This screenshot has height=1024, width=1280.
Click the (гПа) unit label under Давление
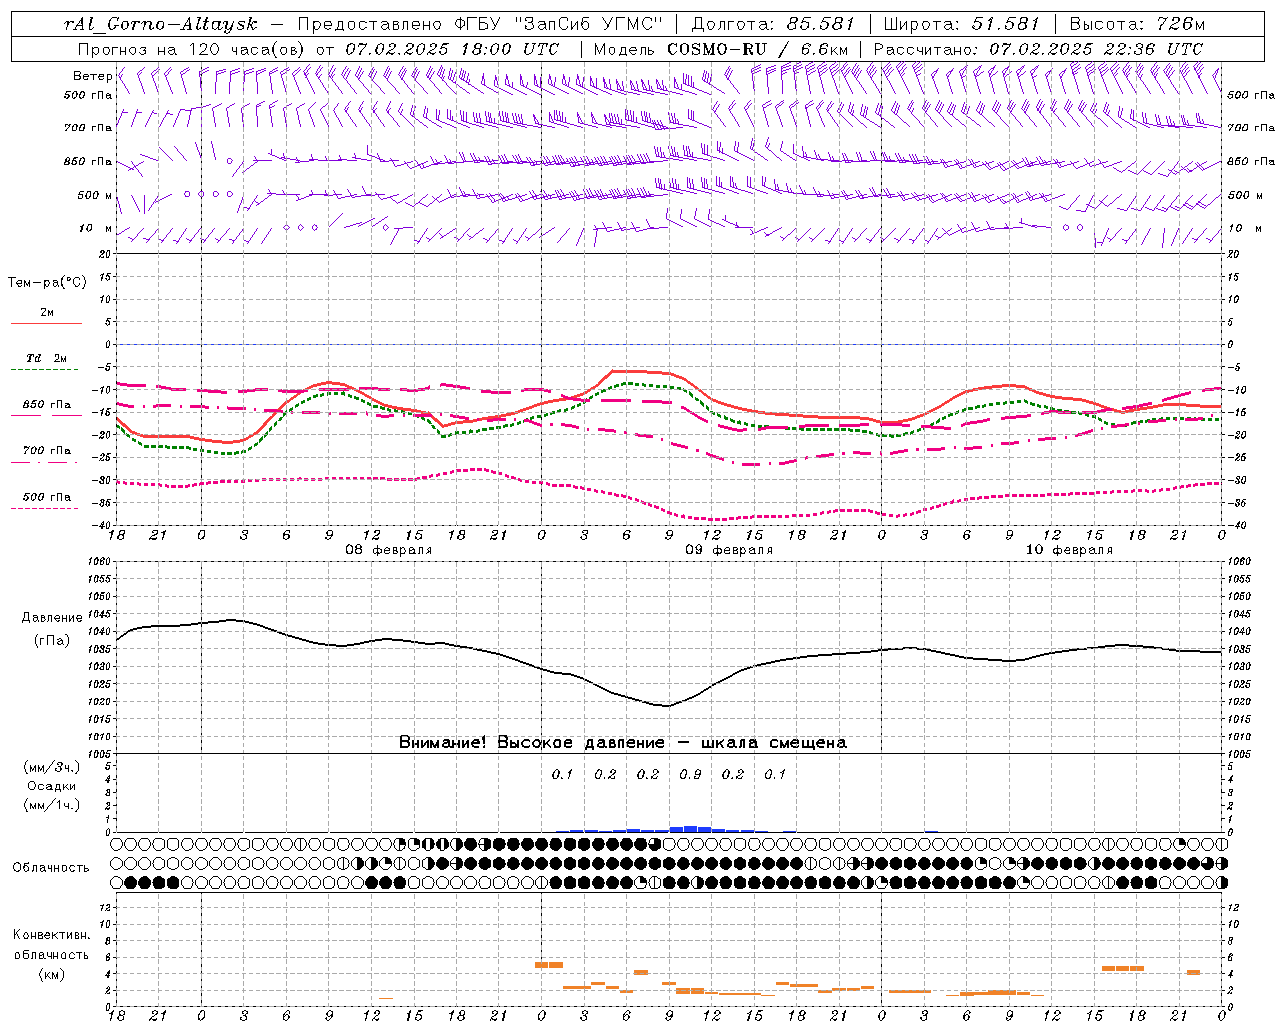tap(52, 641)
